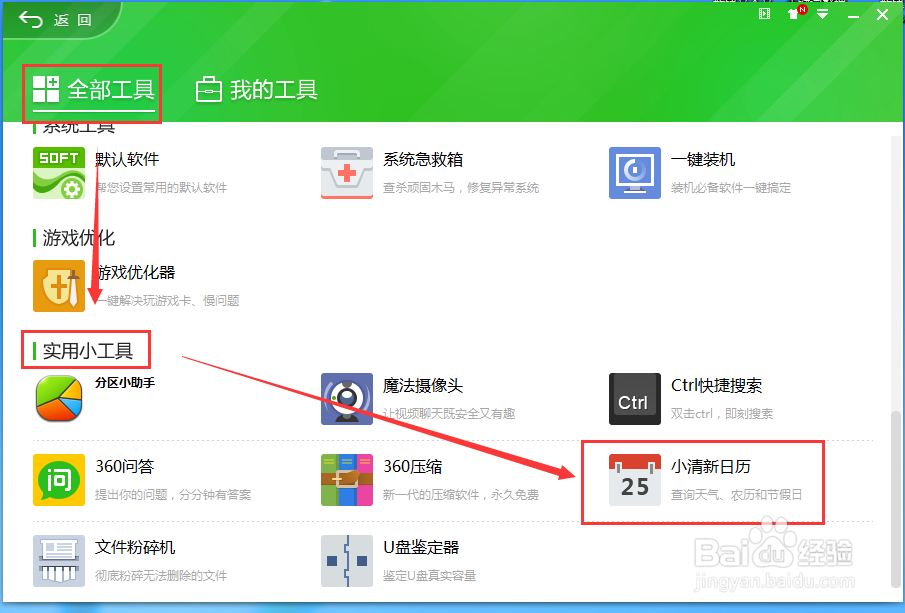The width and height of the screenshot is (905, 613).
Task: Click description 鉴定U盘真实容量
Action: (429, 575)
